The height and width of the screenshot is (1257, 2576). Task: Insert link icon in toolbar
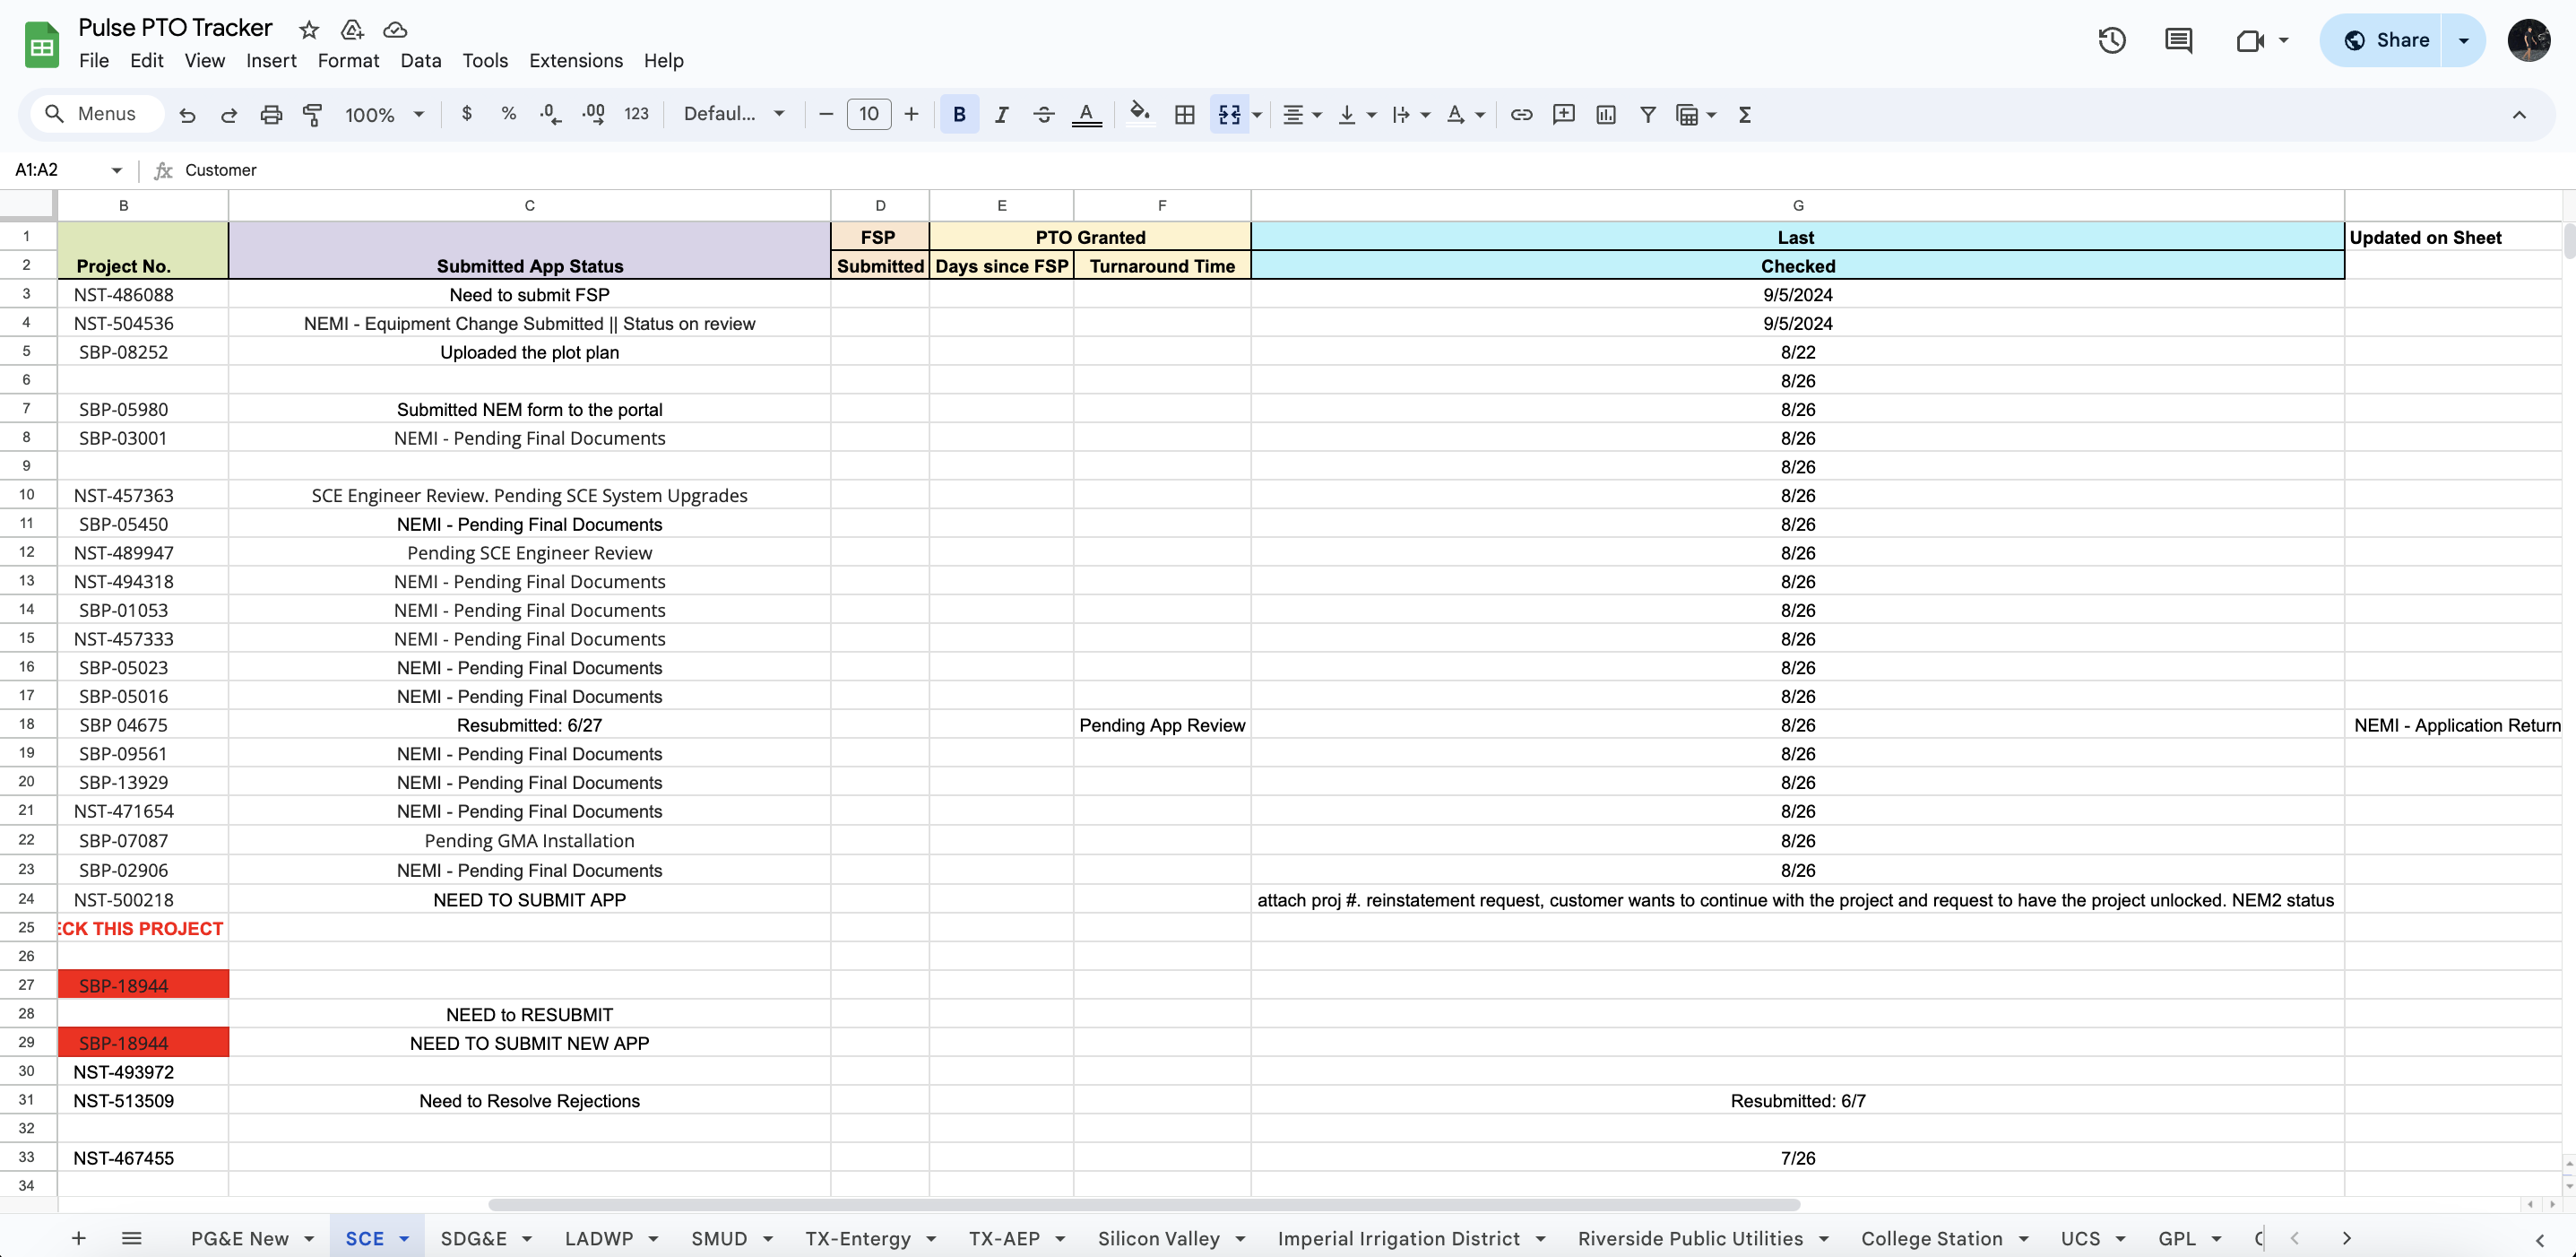point(1521,115)
